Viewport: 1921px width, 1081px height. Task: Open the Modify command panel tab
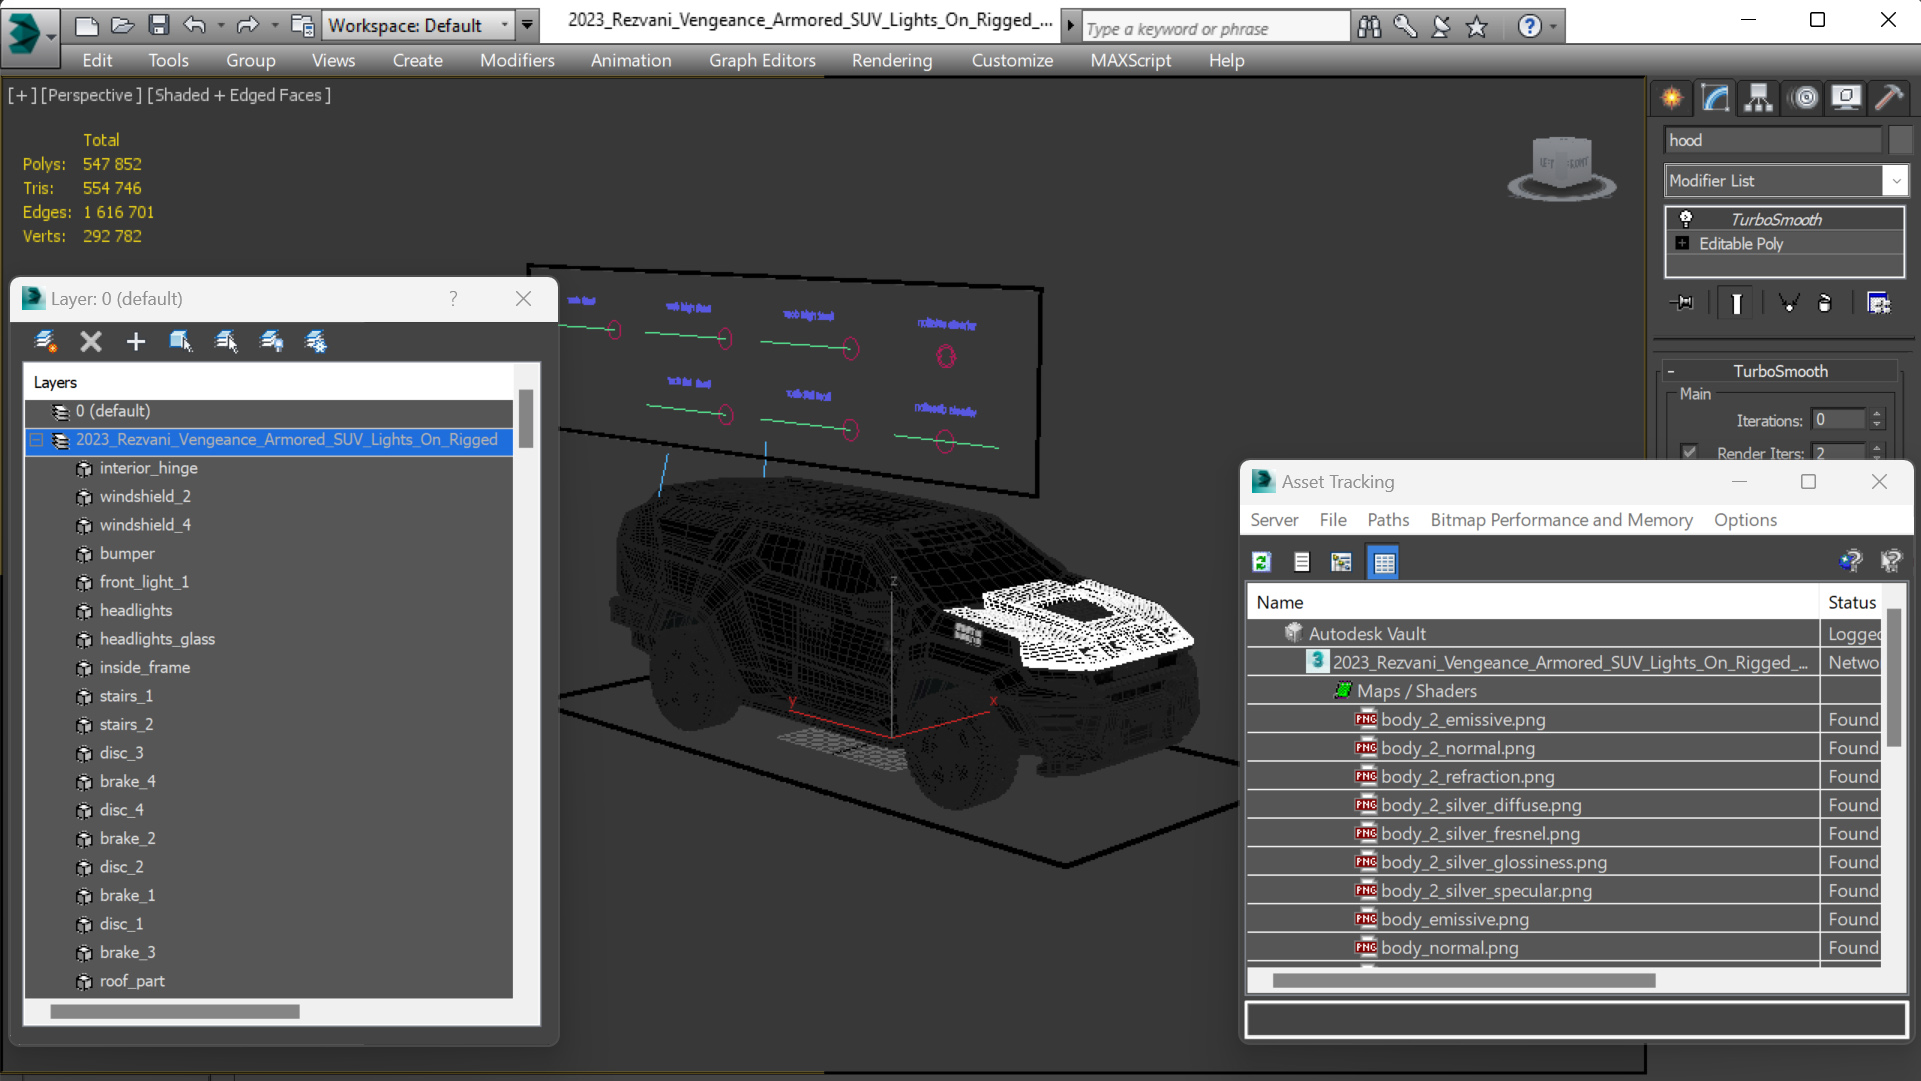[x=1715, y=98]
